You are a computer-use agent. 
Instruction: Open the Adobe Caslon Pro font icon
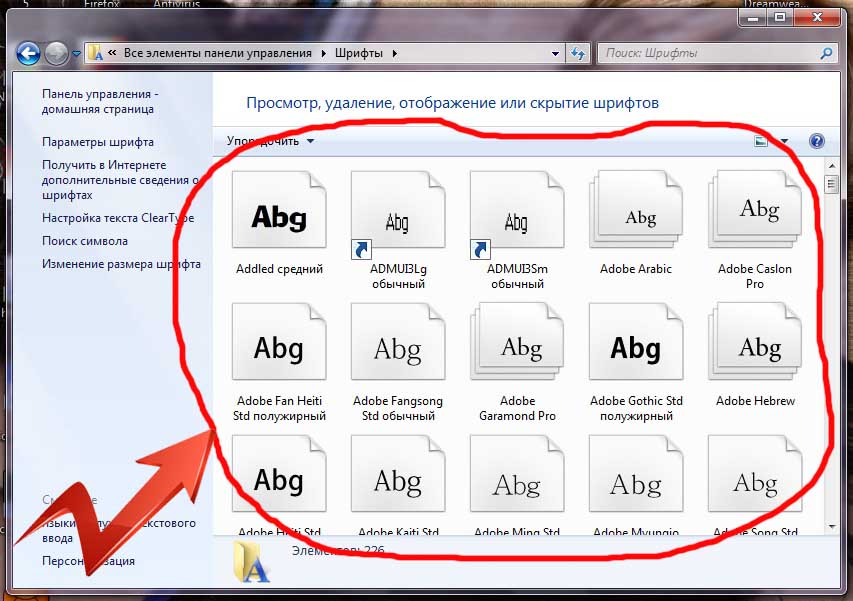[x=755, y=209]
